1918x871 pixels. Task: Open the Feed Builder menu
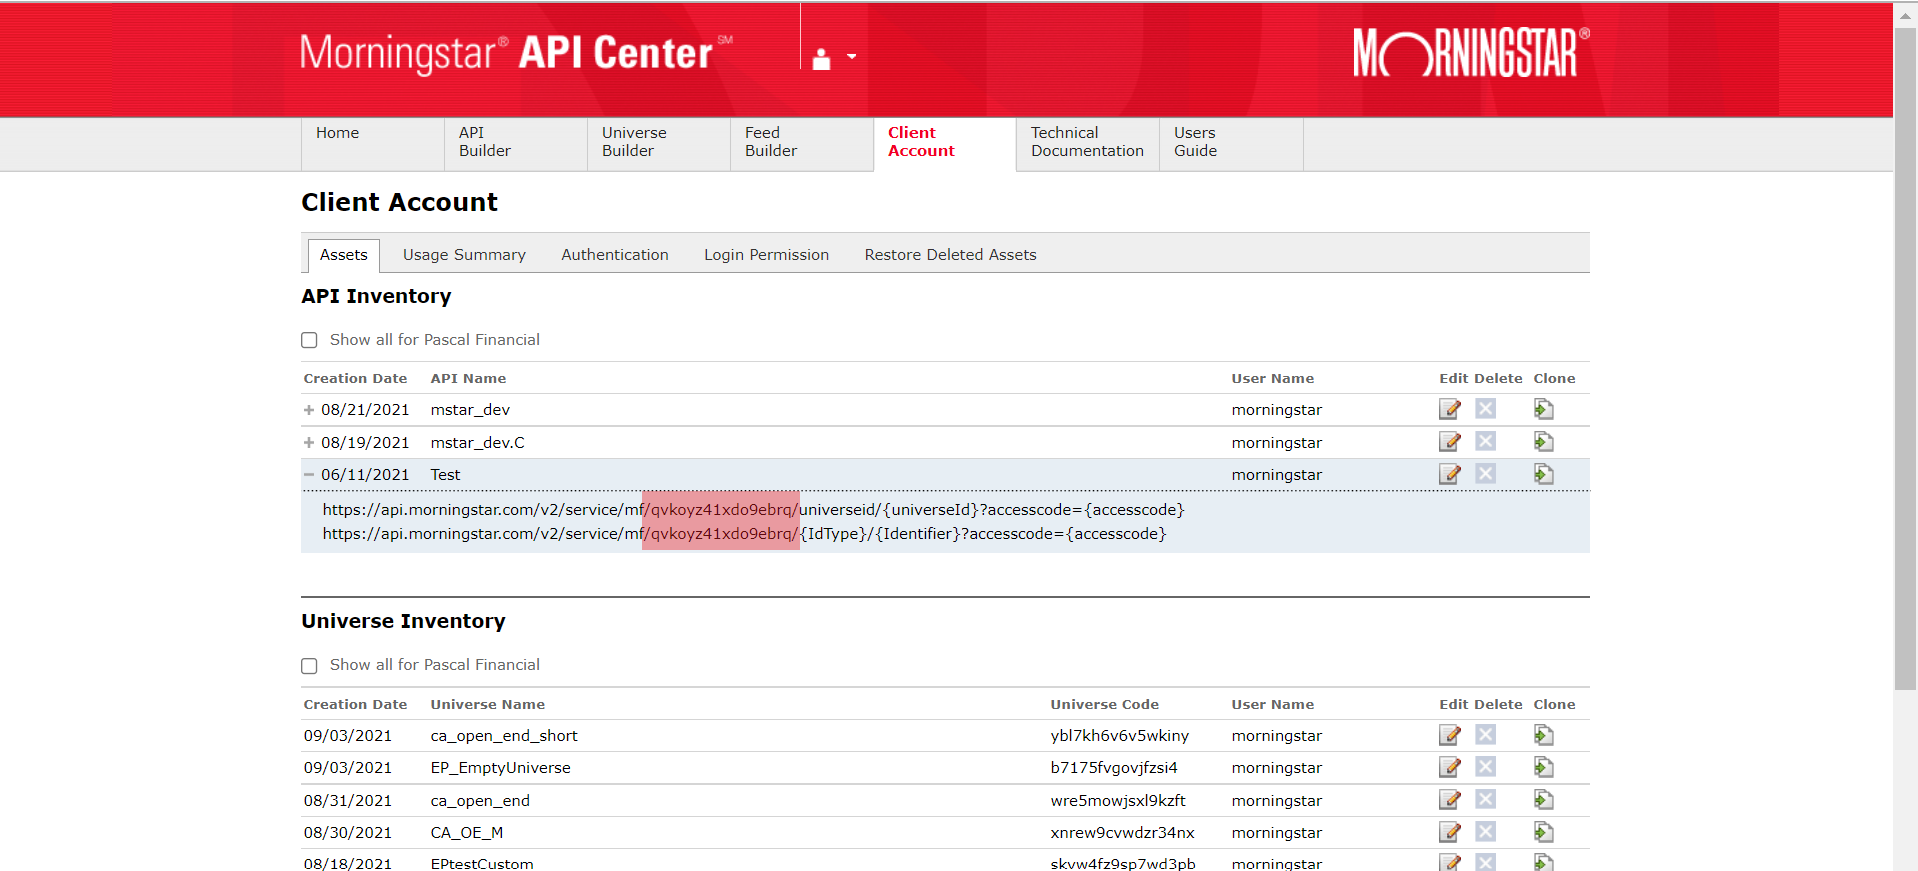click(802, 144)
